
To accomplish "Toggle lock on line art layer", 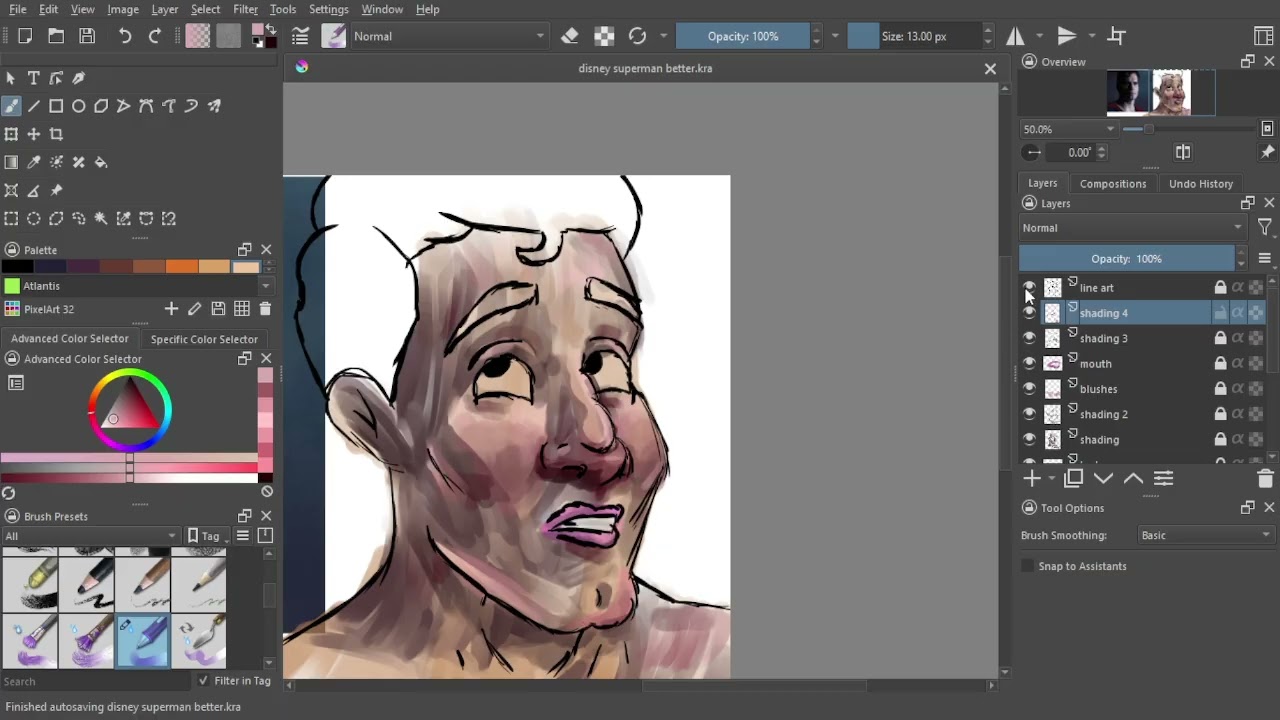I will [x=1220, y=287].
